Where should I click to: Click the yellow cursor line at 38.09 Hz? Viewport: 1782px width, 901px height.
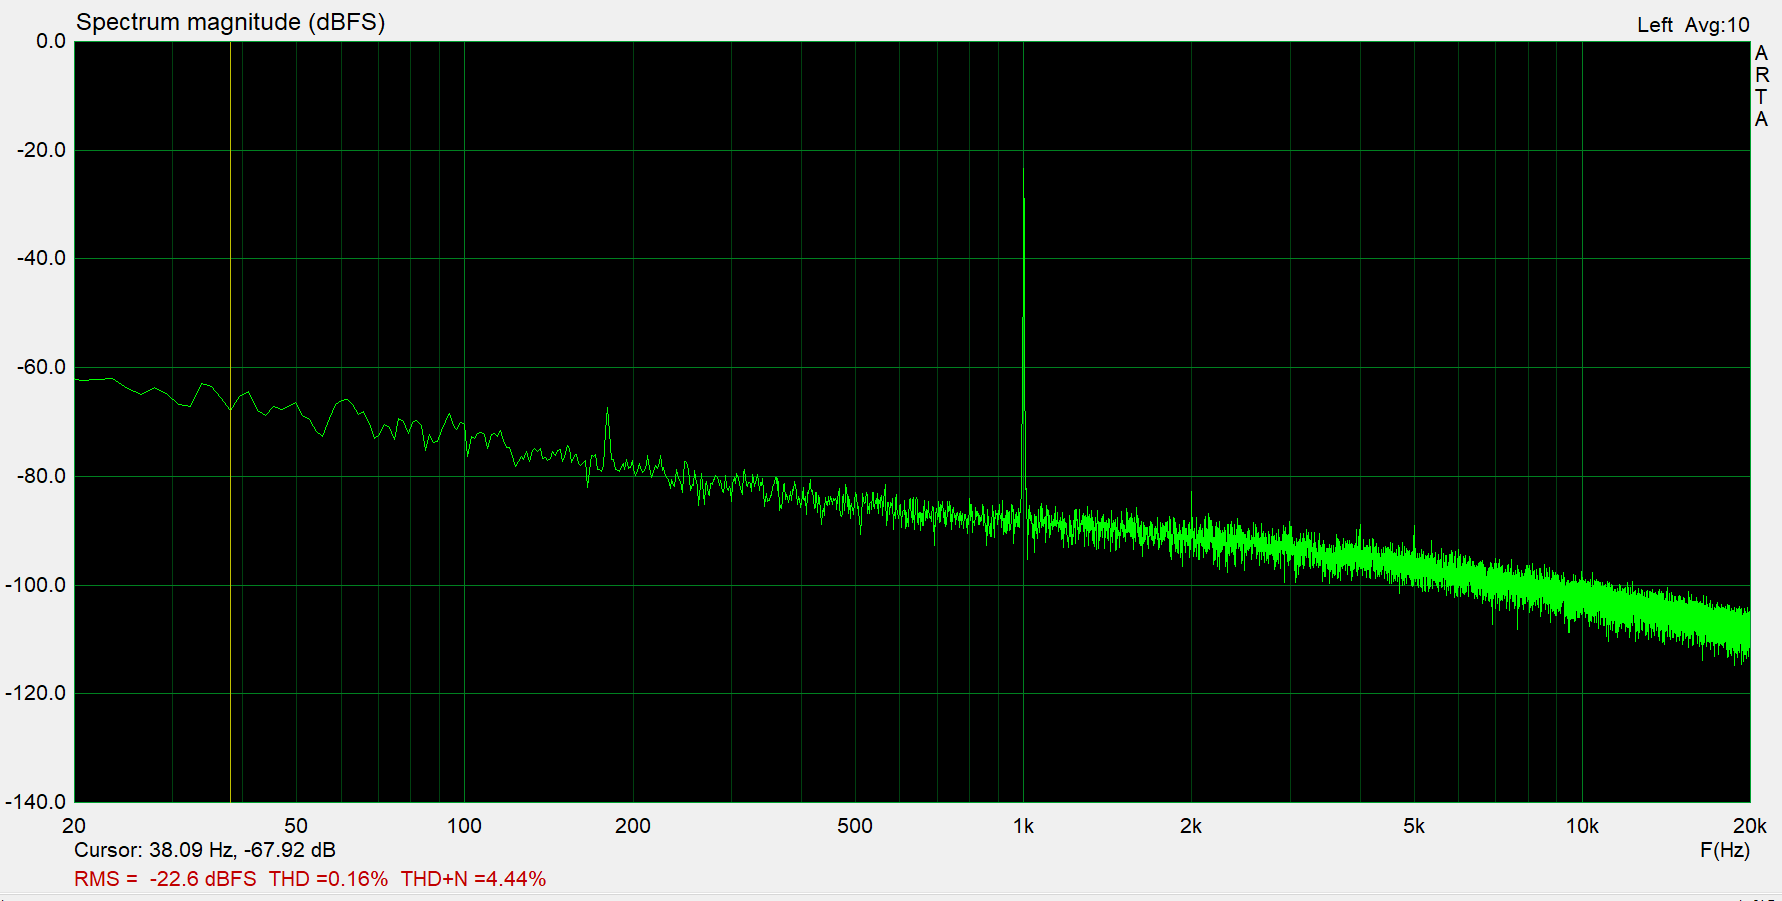pos(230,421)
